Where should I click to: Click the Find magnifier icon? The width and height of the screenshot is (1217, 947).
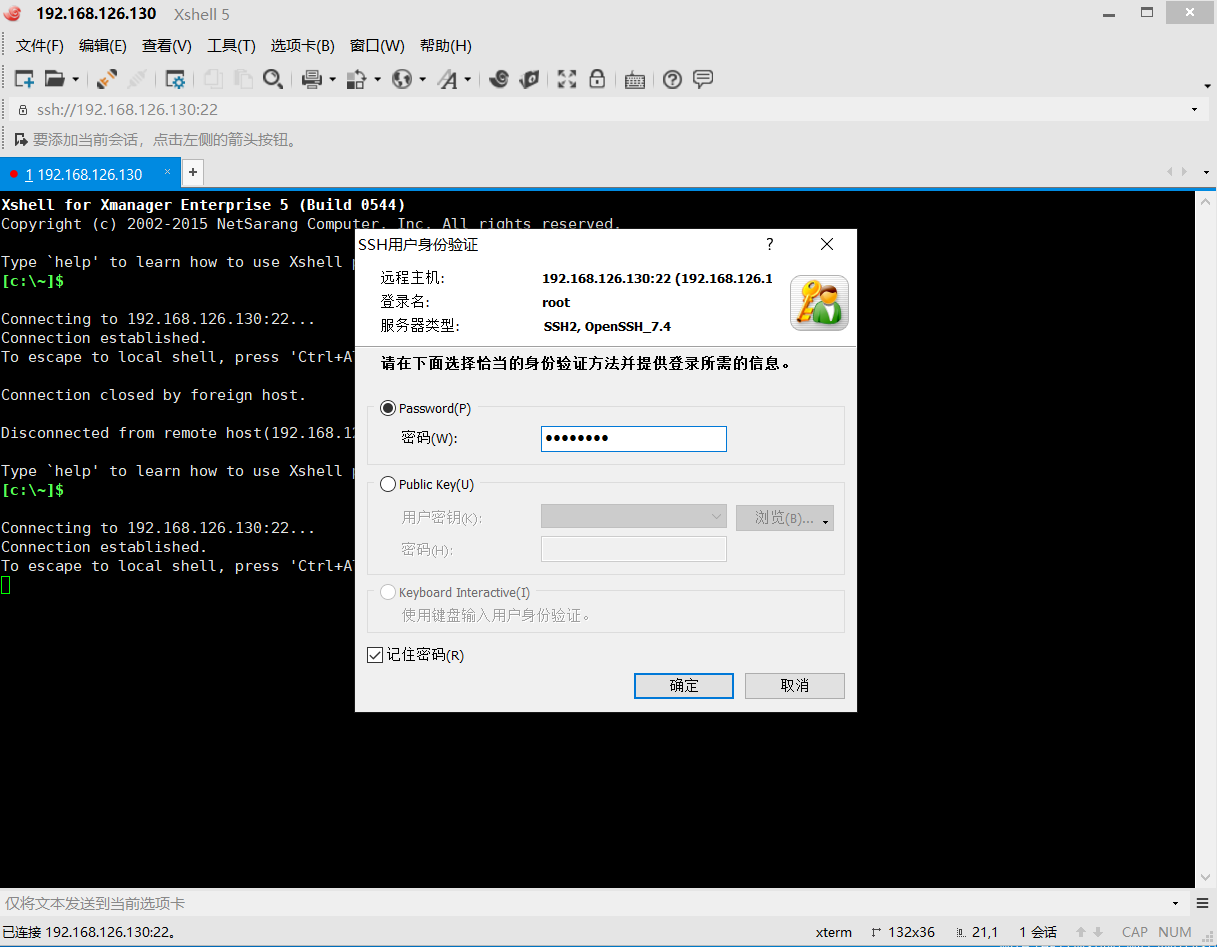[272, 79]
